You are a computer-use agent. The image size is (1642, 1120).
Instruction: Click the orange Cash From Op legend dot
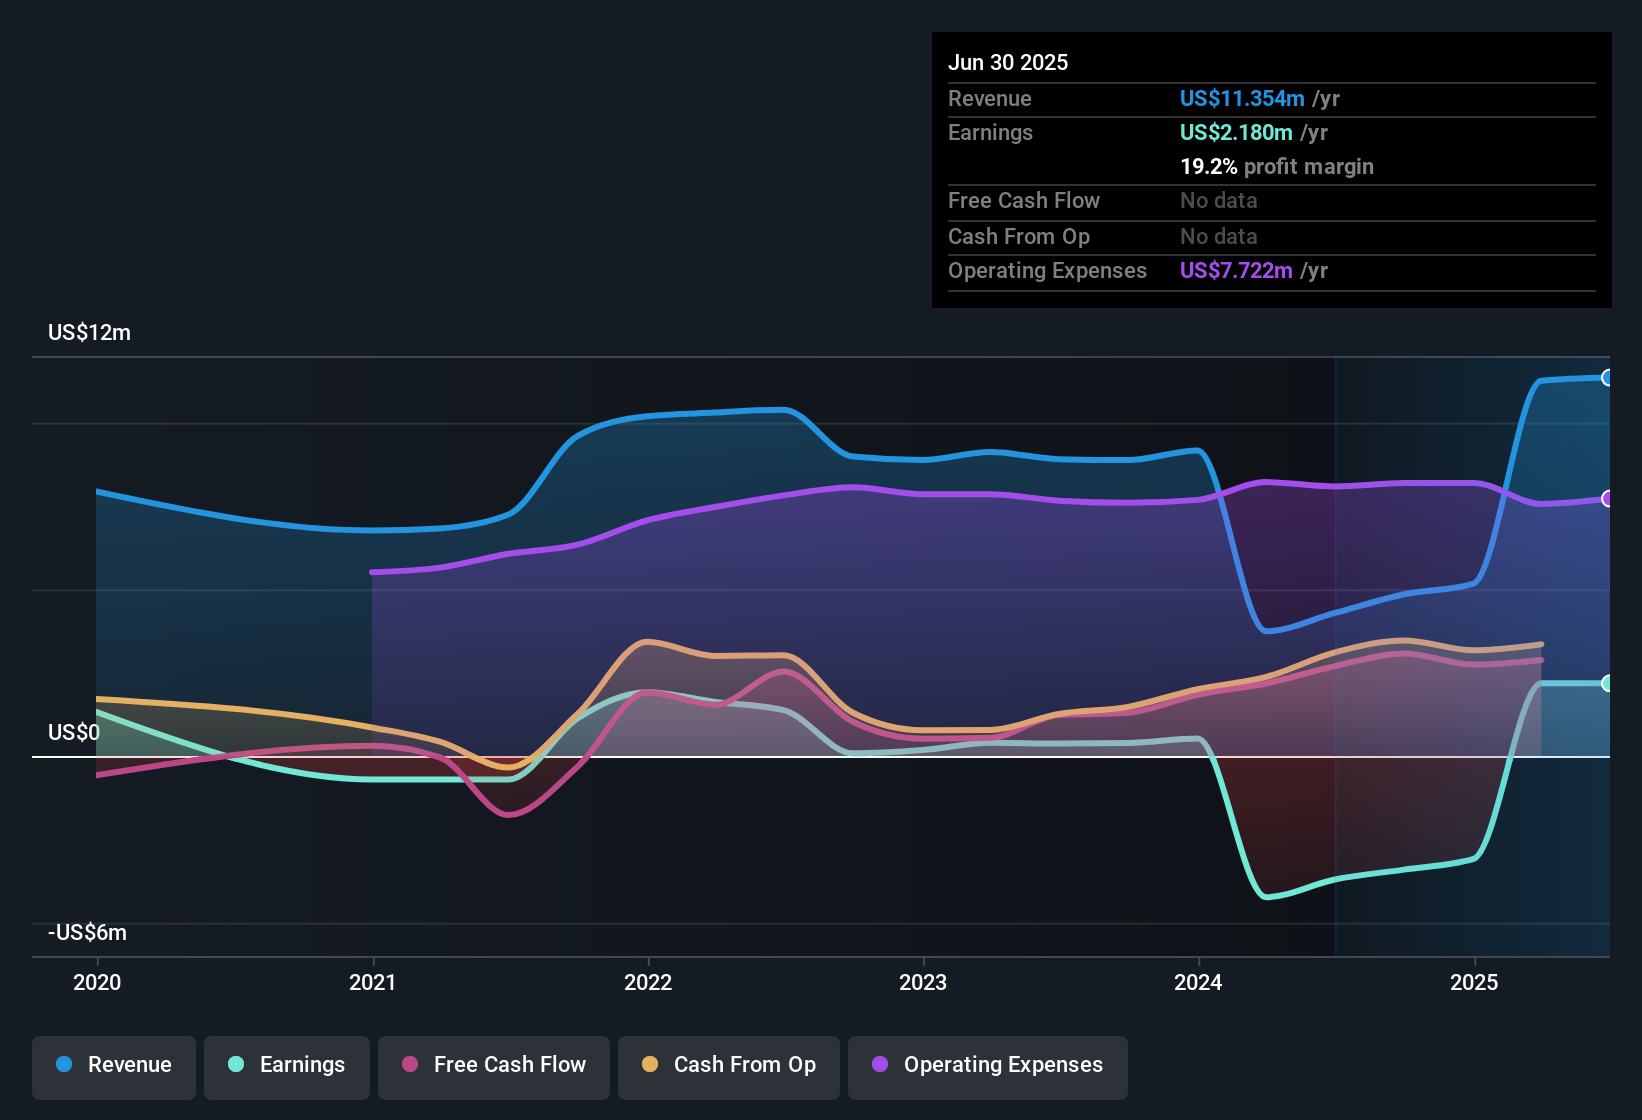click(650, 1064)
